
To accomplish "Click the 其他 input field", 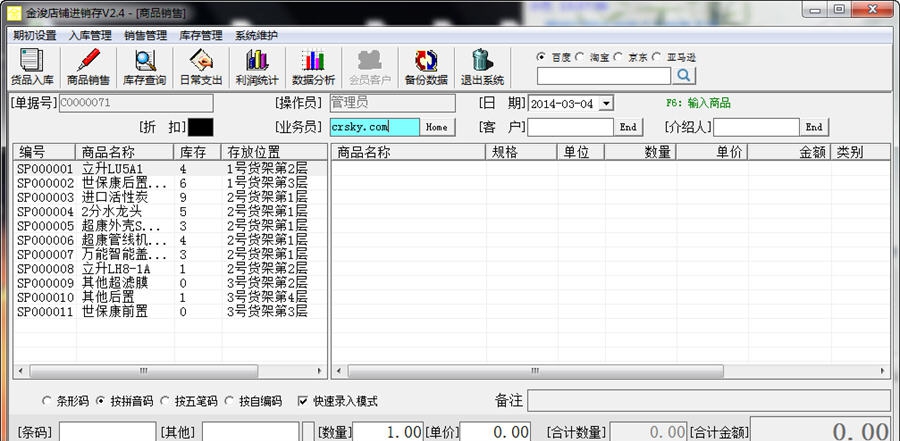I will point(250,432).
